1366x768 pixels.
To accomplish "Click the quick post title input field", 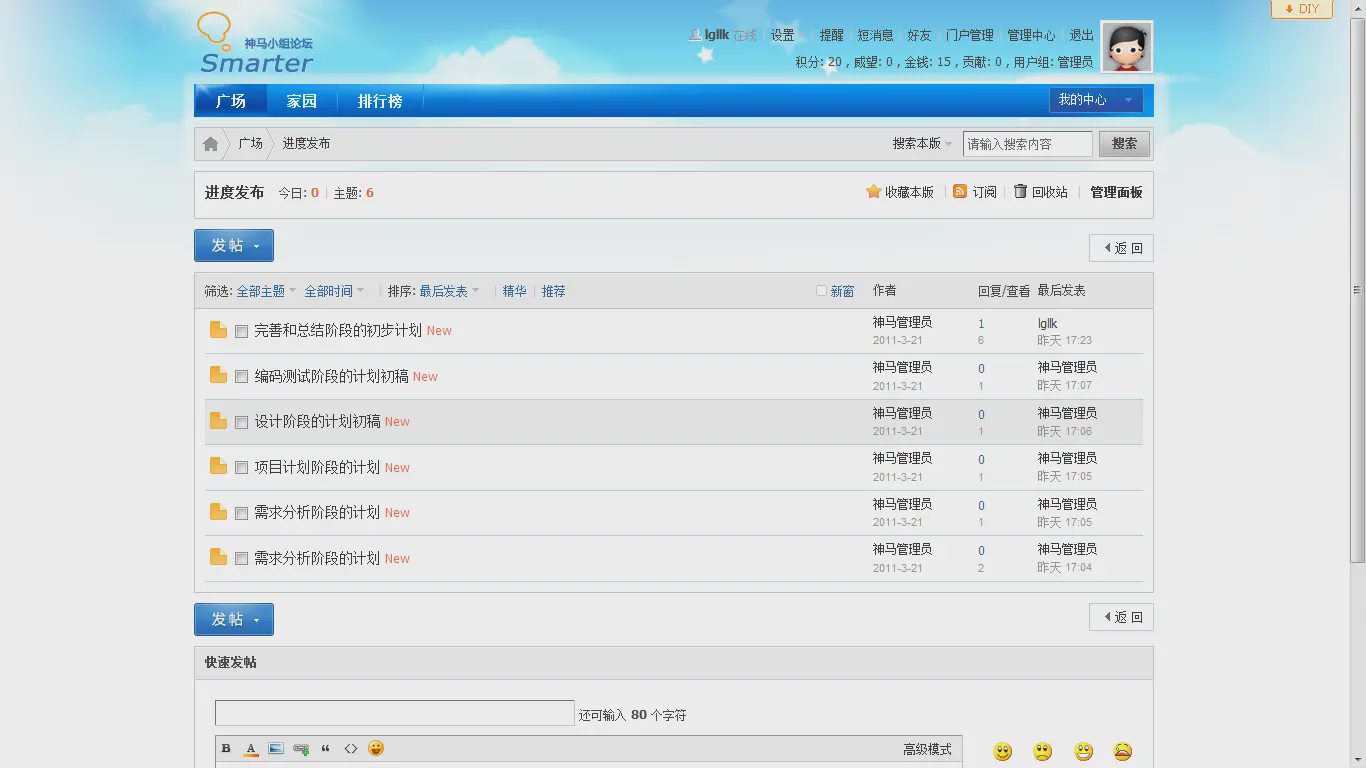I will pos(394,713).
